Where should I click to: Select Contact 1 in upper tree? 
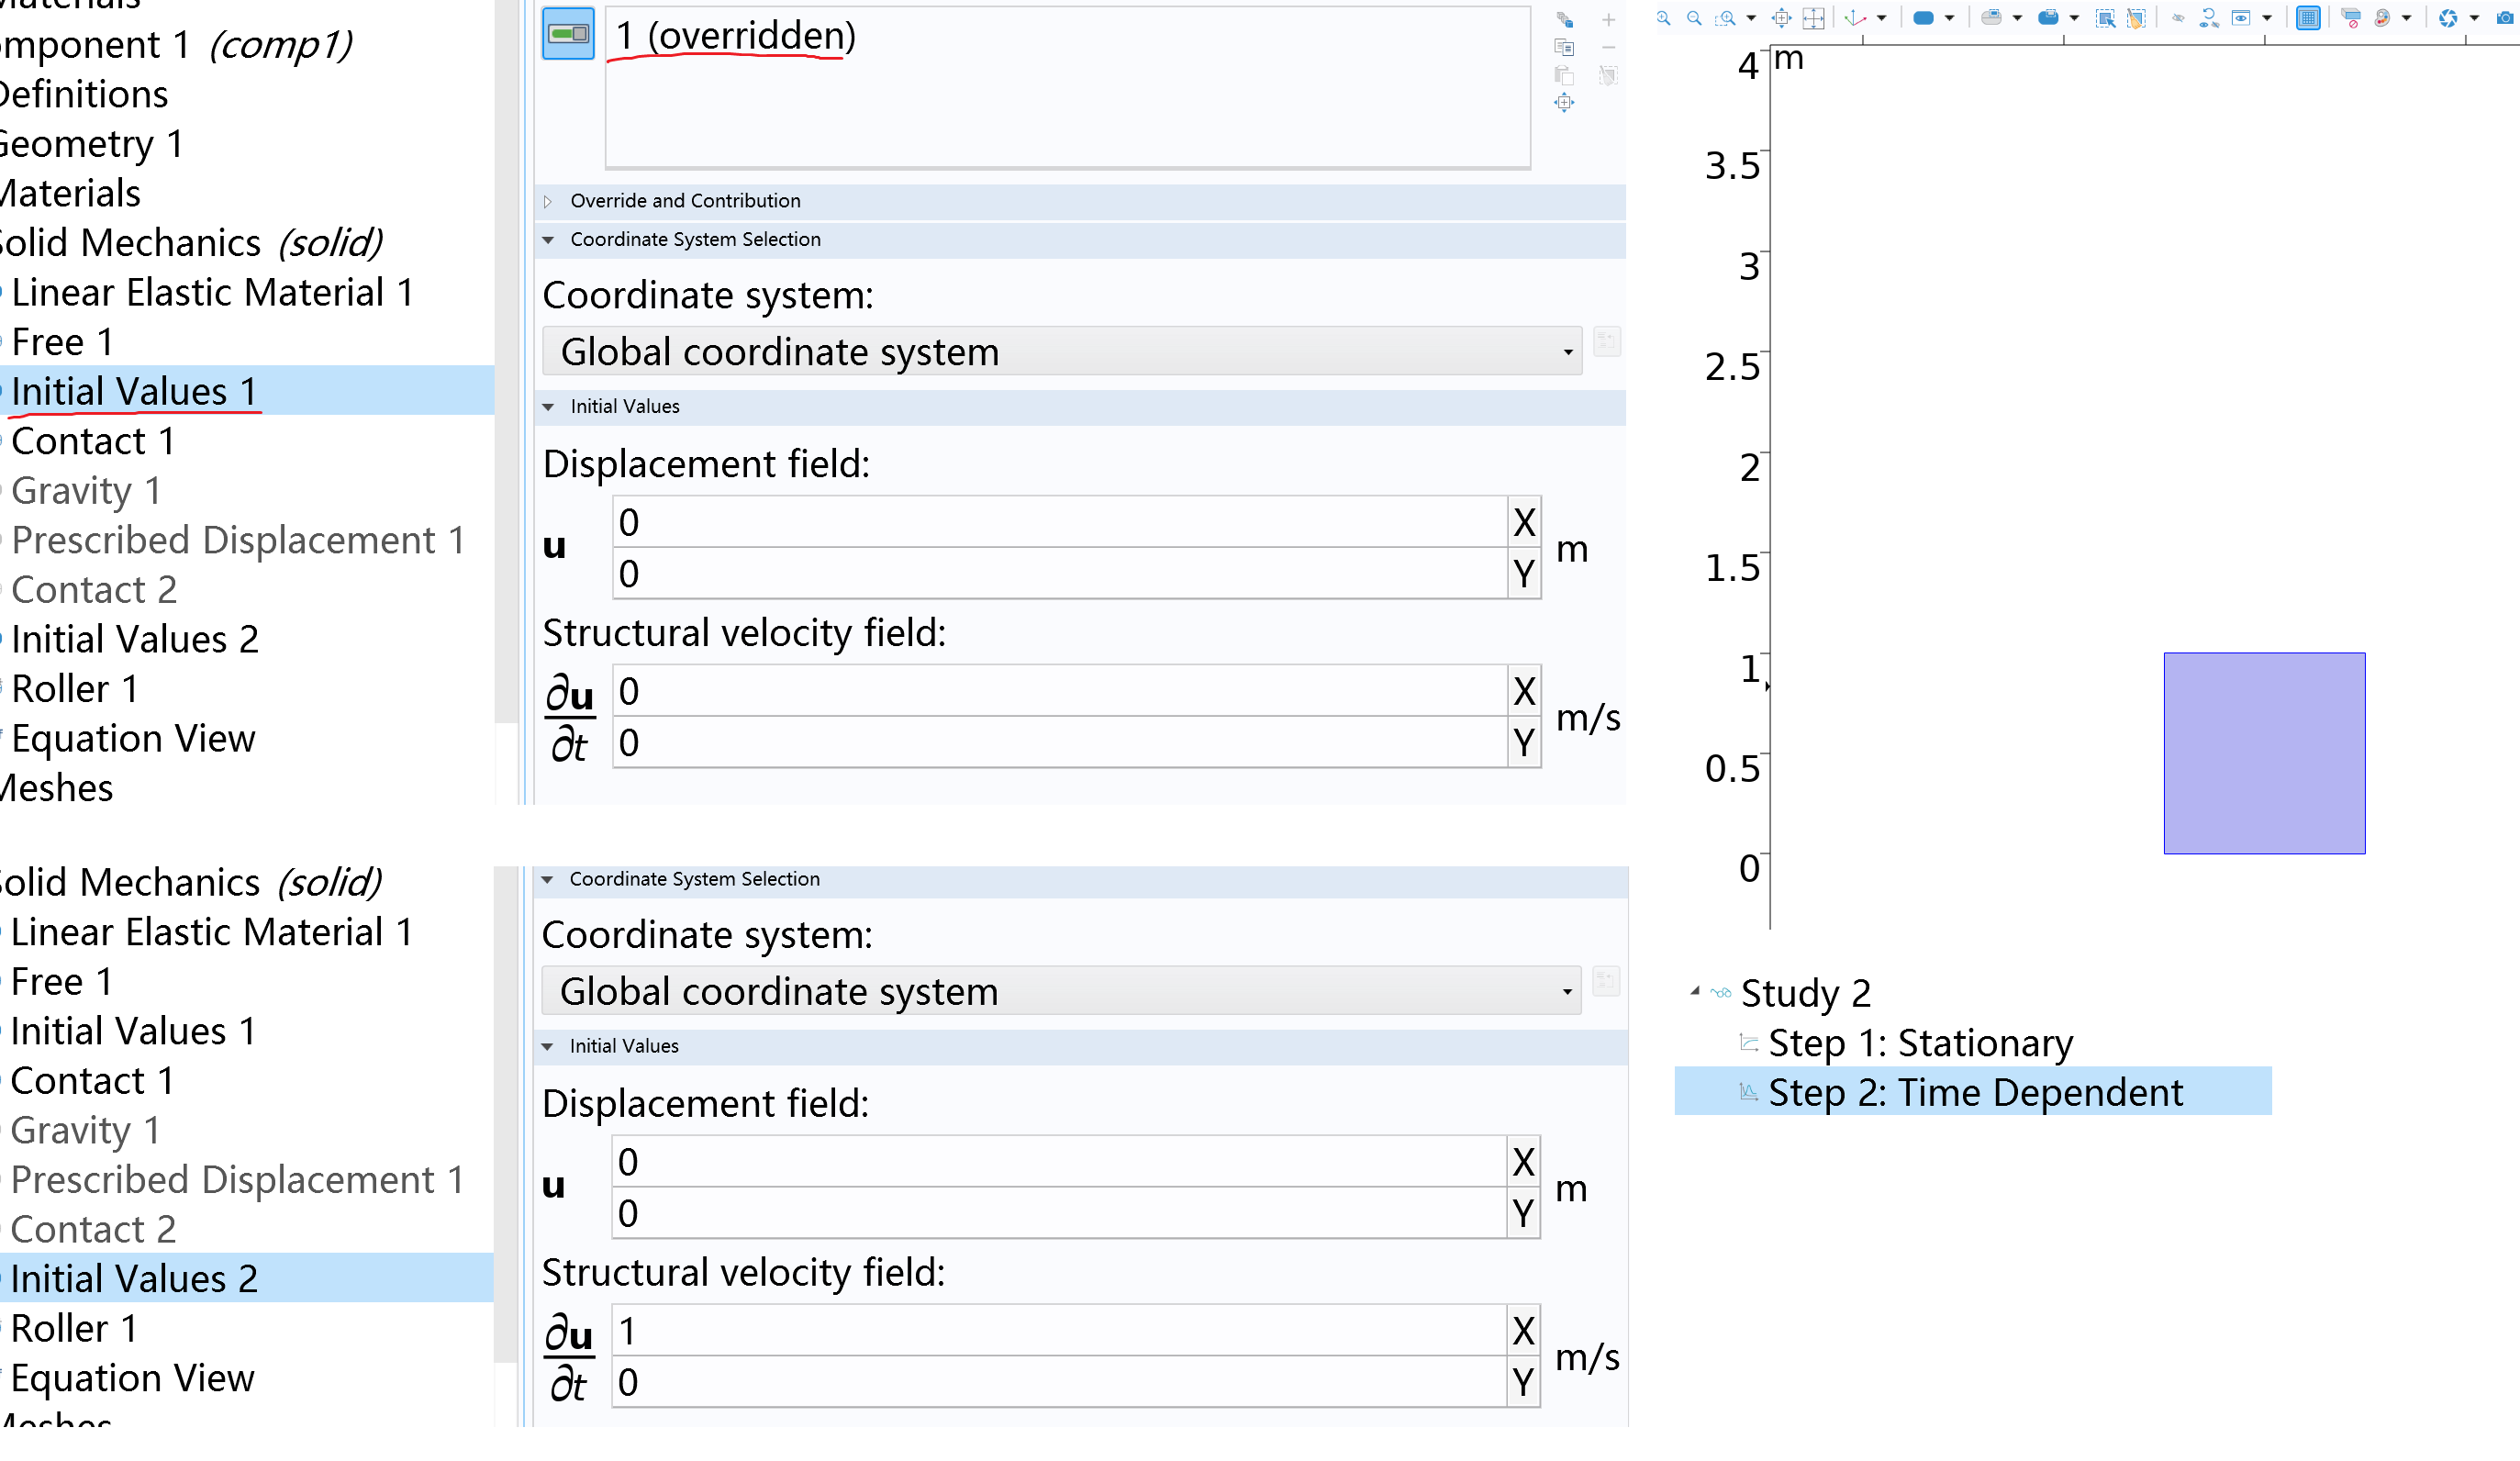click(93, 441)
